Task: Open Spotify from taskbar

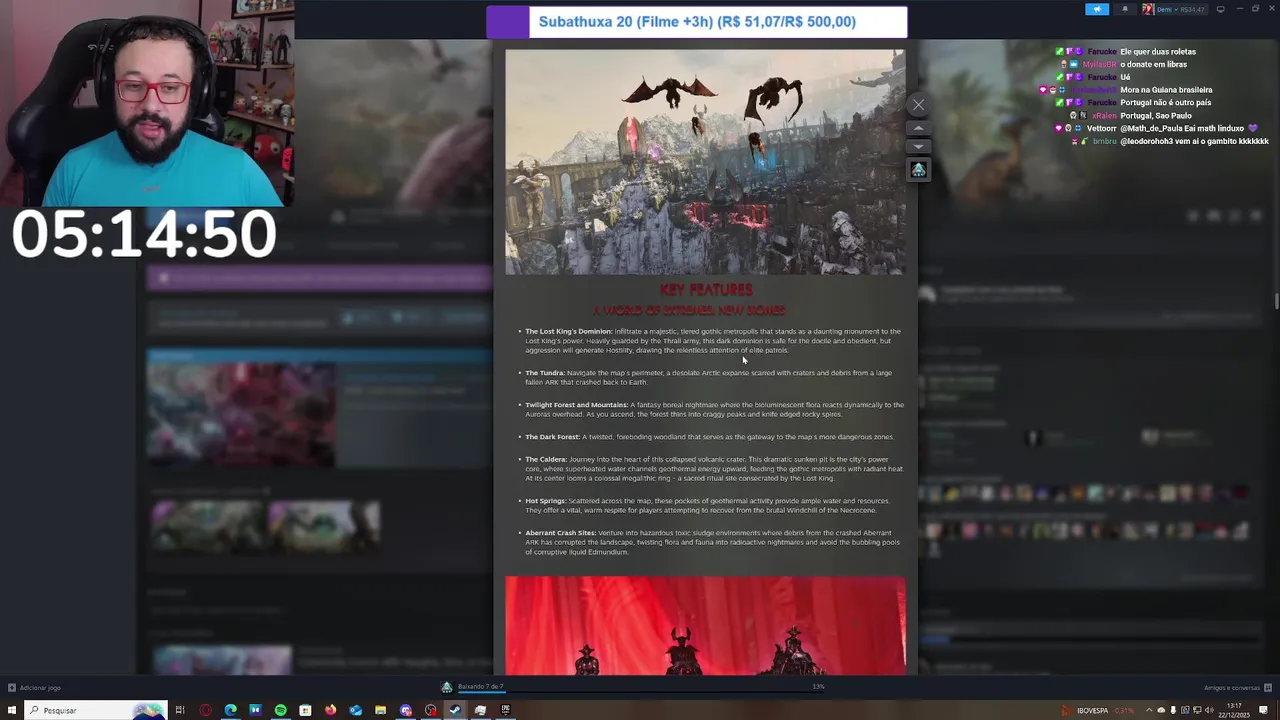Action: pos(280,710)
